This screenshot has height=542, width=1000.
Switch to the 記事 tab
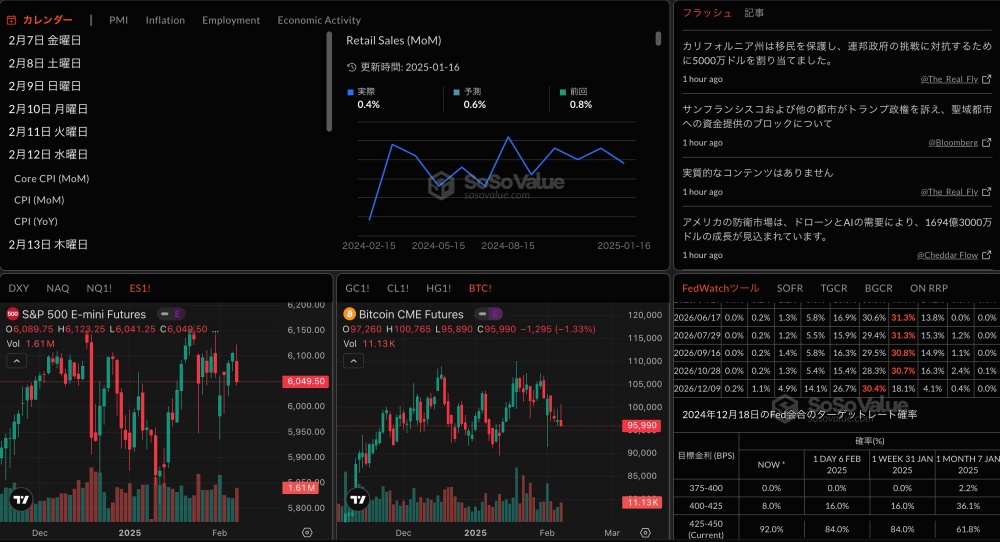pyautogui.click(x=754, y=13)
